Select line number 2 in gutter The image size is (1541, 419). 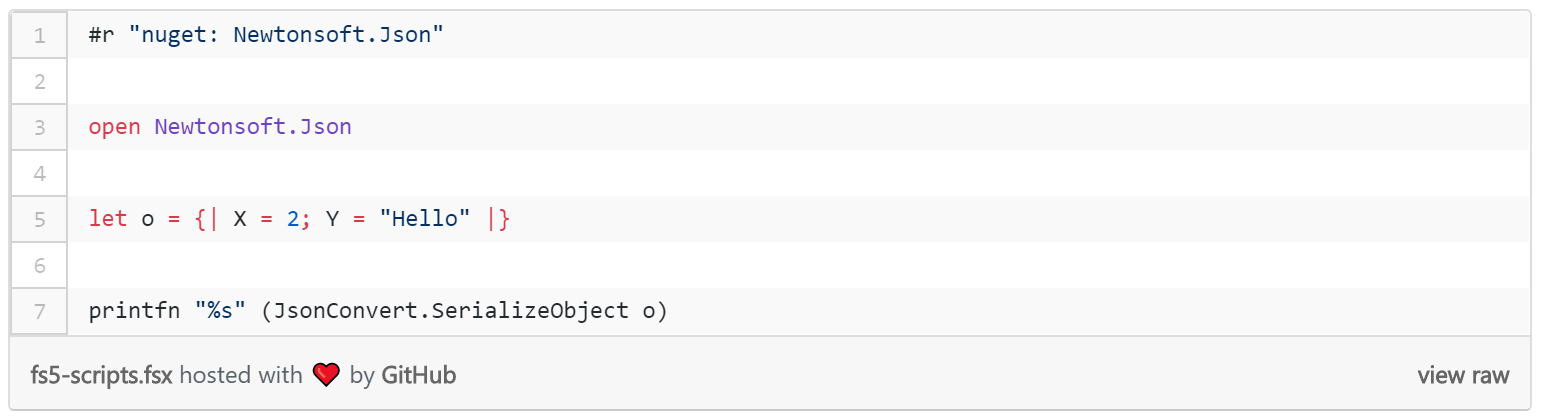tap(40, 81)
